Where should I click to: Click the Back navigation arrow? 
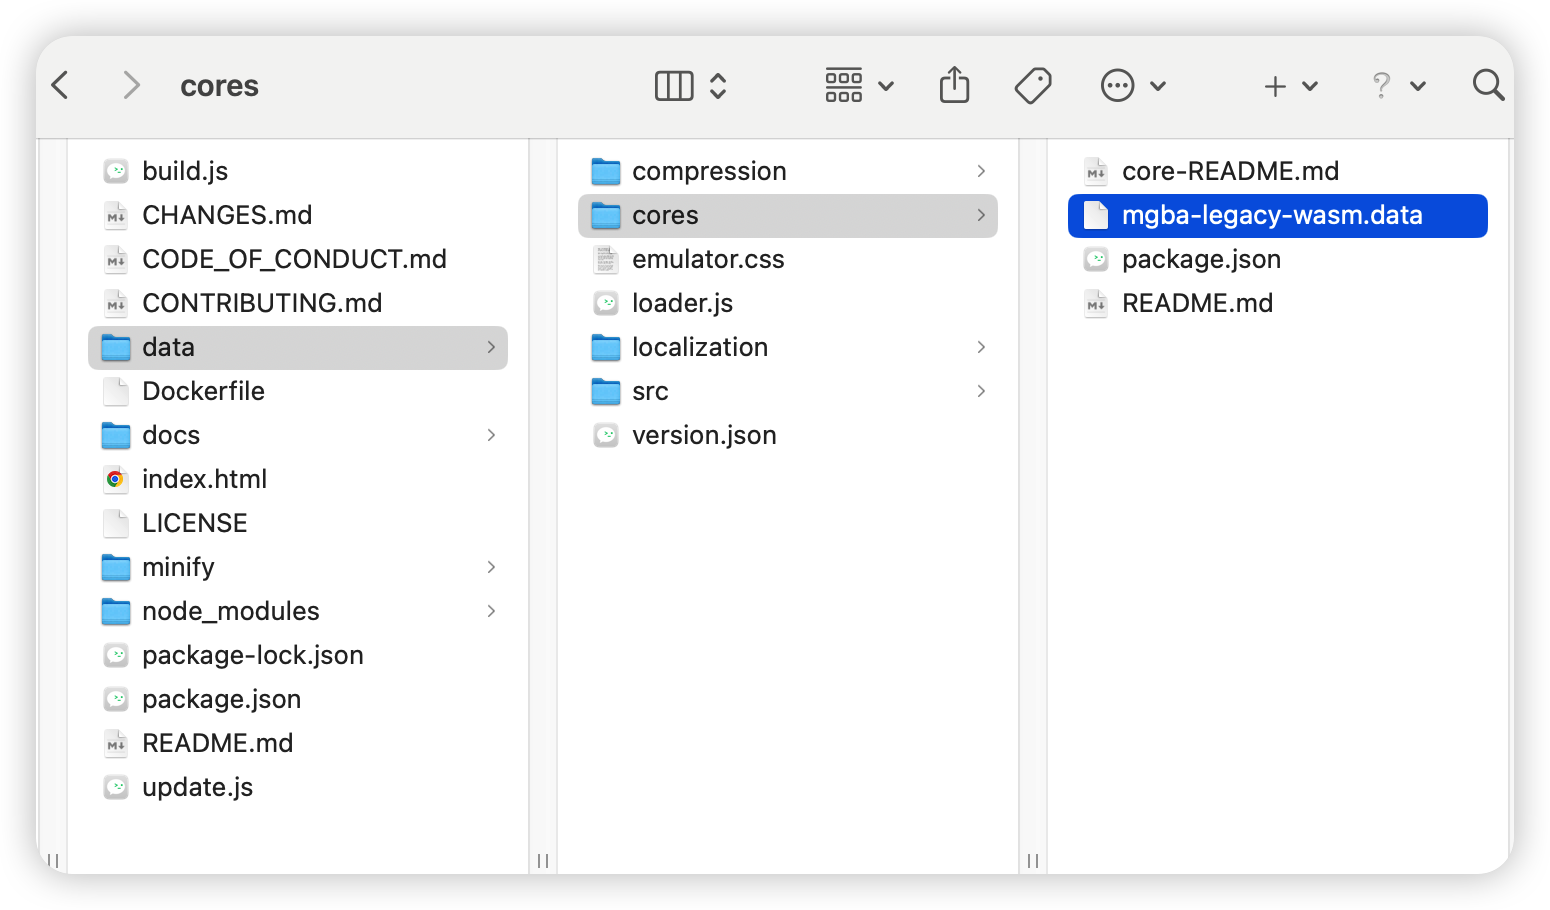[61, 86]
